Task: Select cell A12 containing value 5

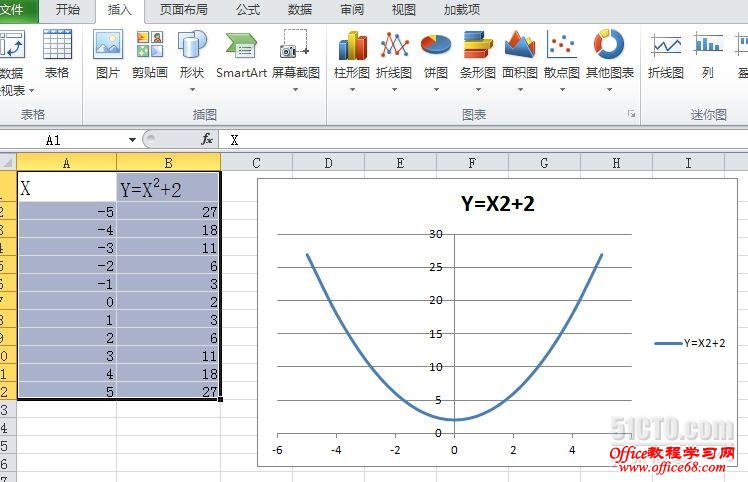Action: coord(67,391)
